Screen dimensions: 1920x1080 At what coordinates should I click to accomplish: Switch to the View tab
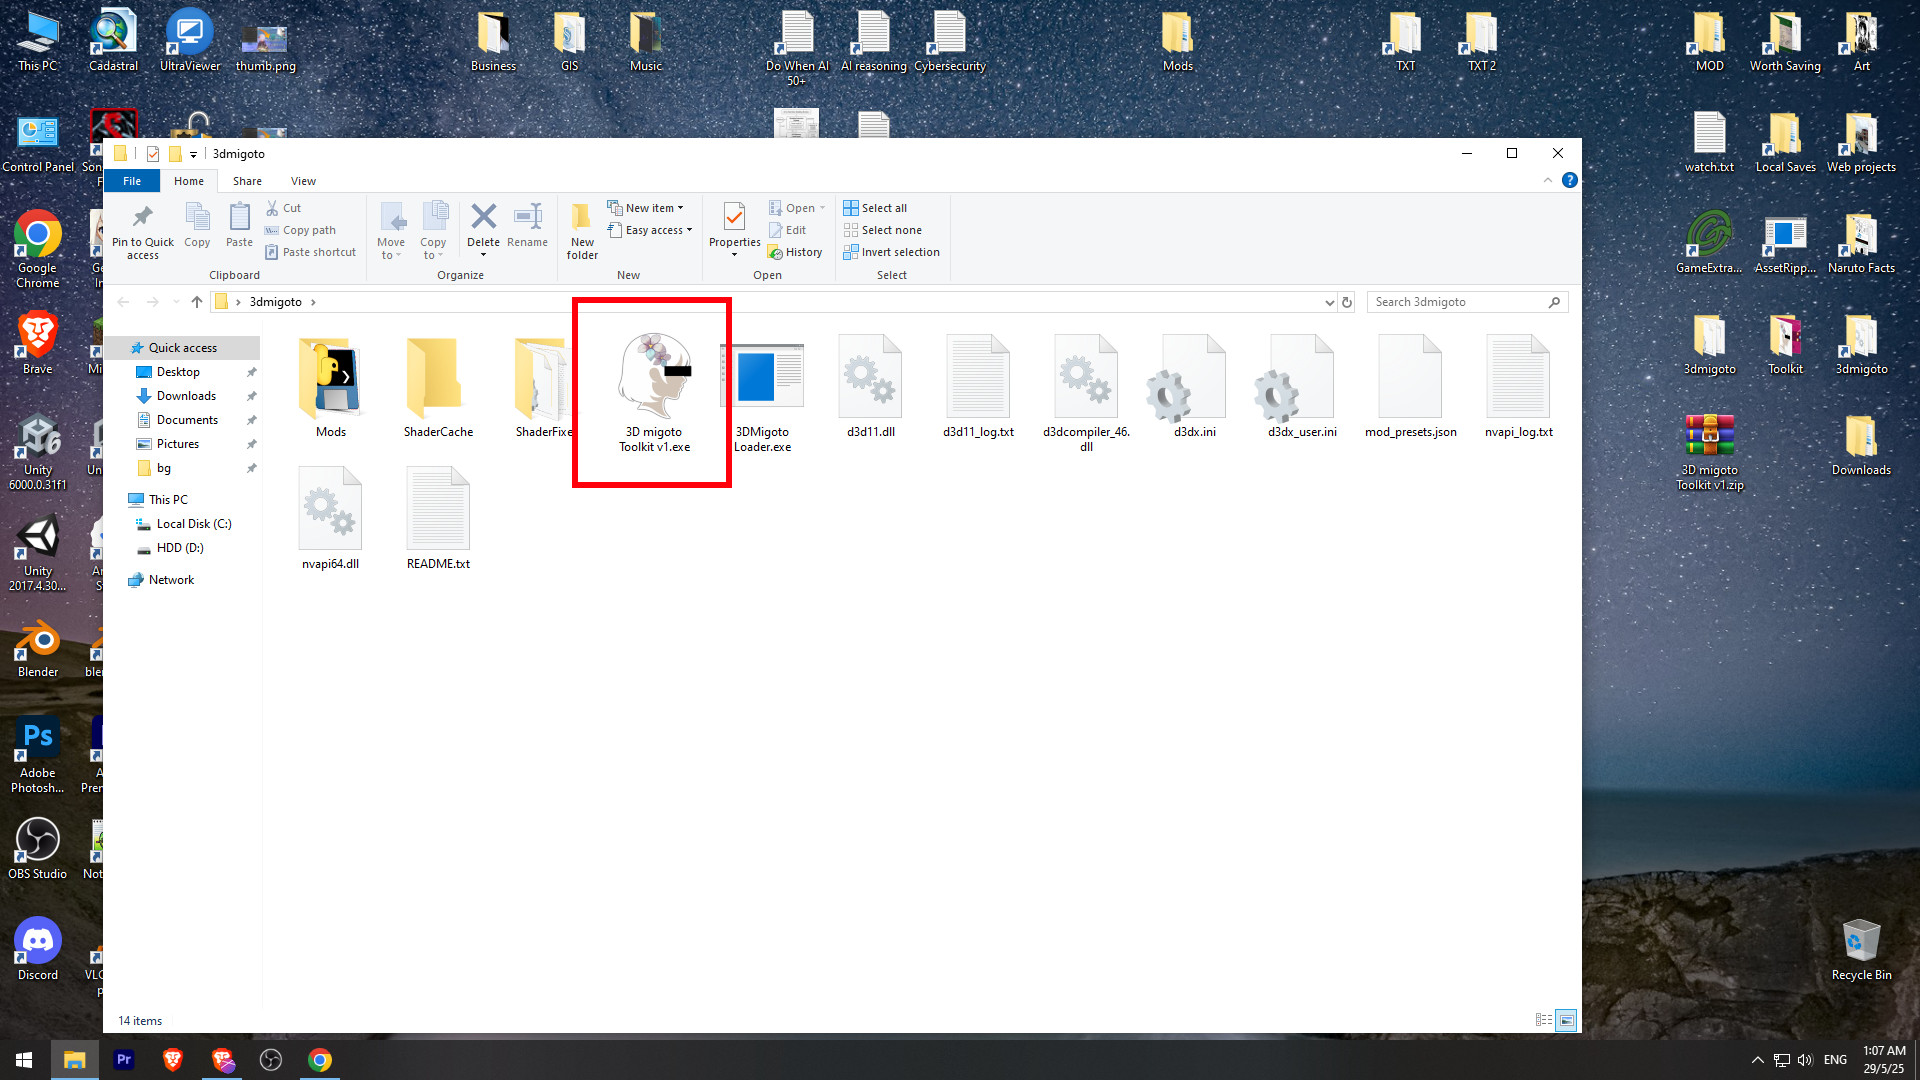pos(303,181)
